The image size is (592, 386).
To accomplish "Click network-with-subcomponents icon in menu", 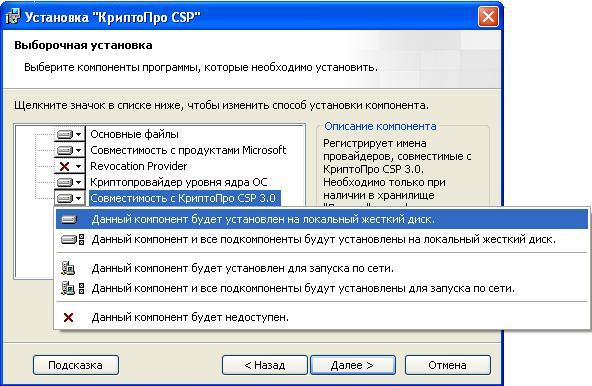I will (72, 289).
